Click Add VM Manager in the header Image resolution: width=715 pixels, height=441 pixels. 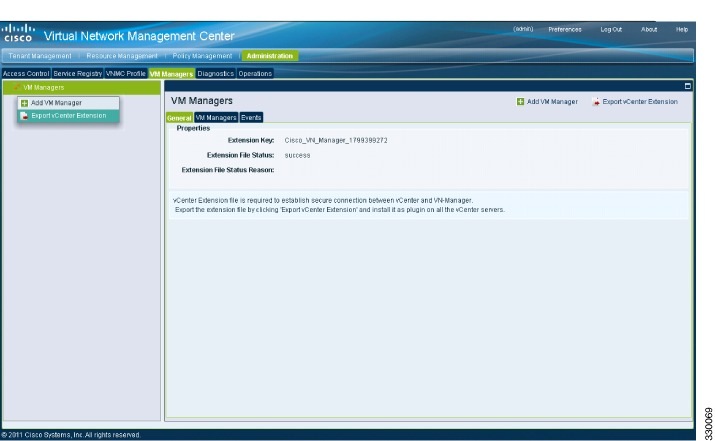[x=547, y=102]
